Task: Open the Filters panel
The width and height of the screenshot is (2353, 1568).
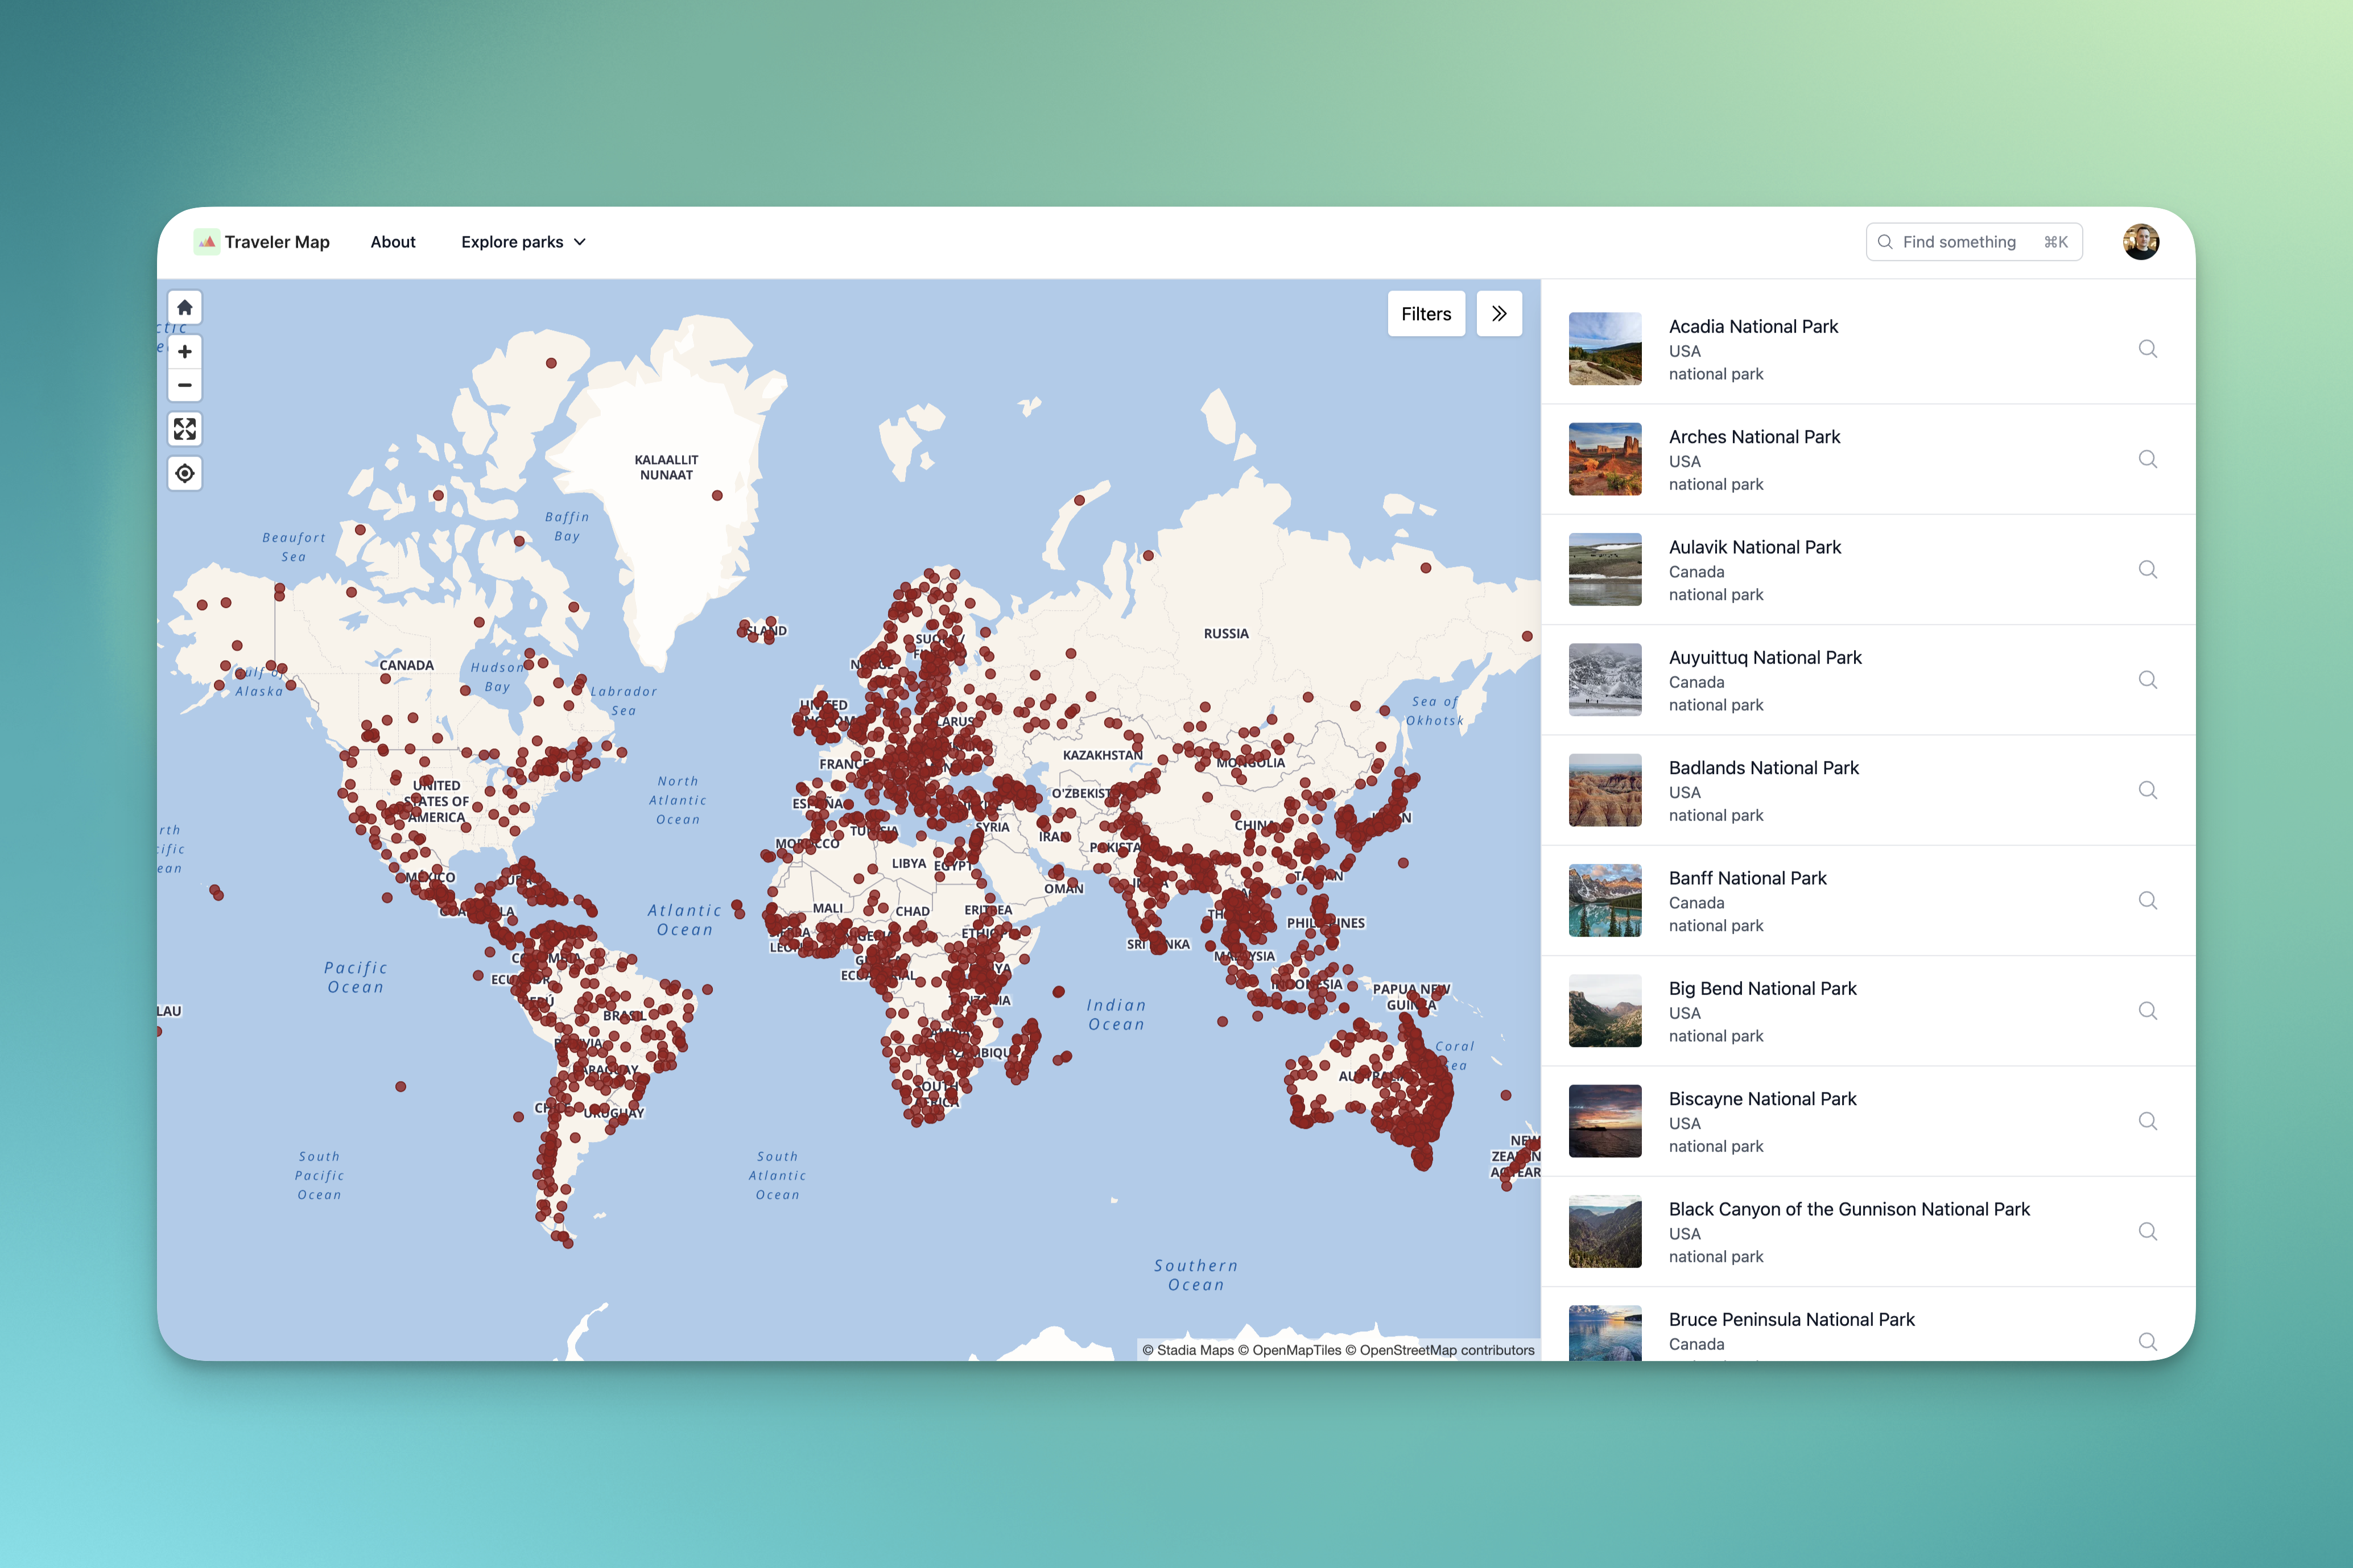Action: pos(1426,314)
